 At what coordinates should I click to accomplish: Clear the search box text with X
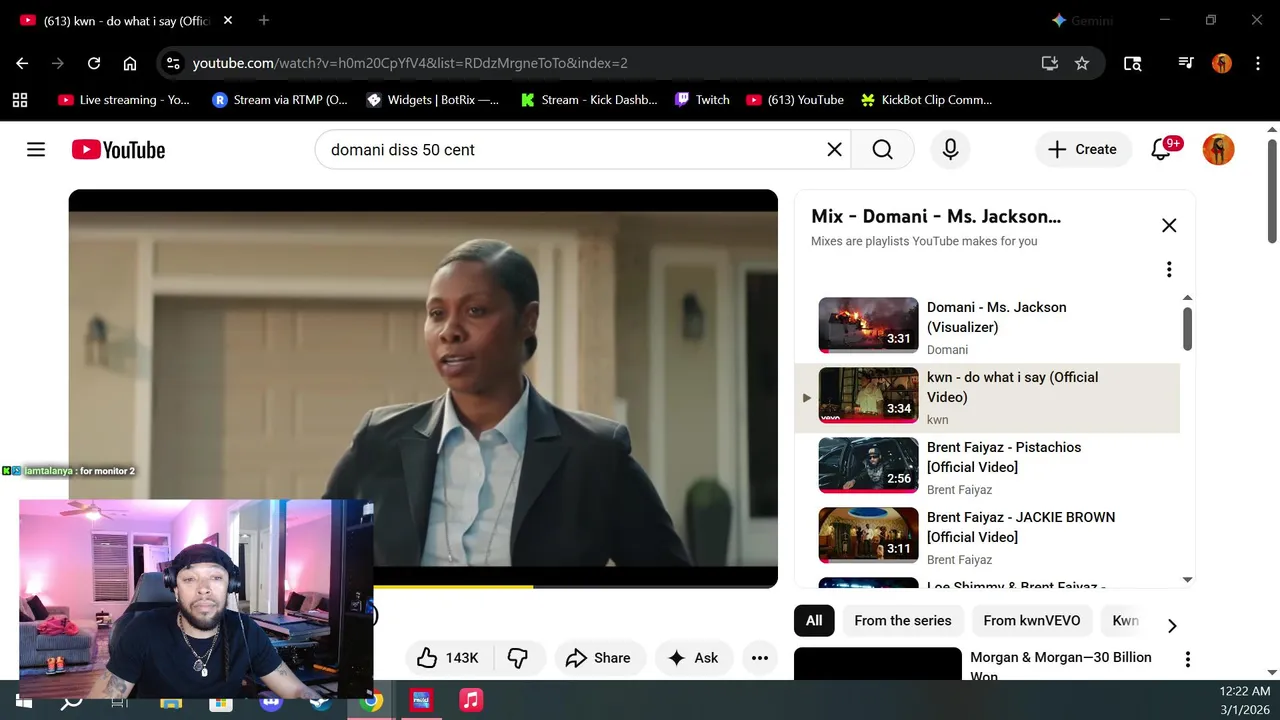click(x=834, y=150)
